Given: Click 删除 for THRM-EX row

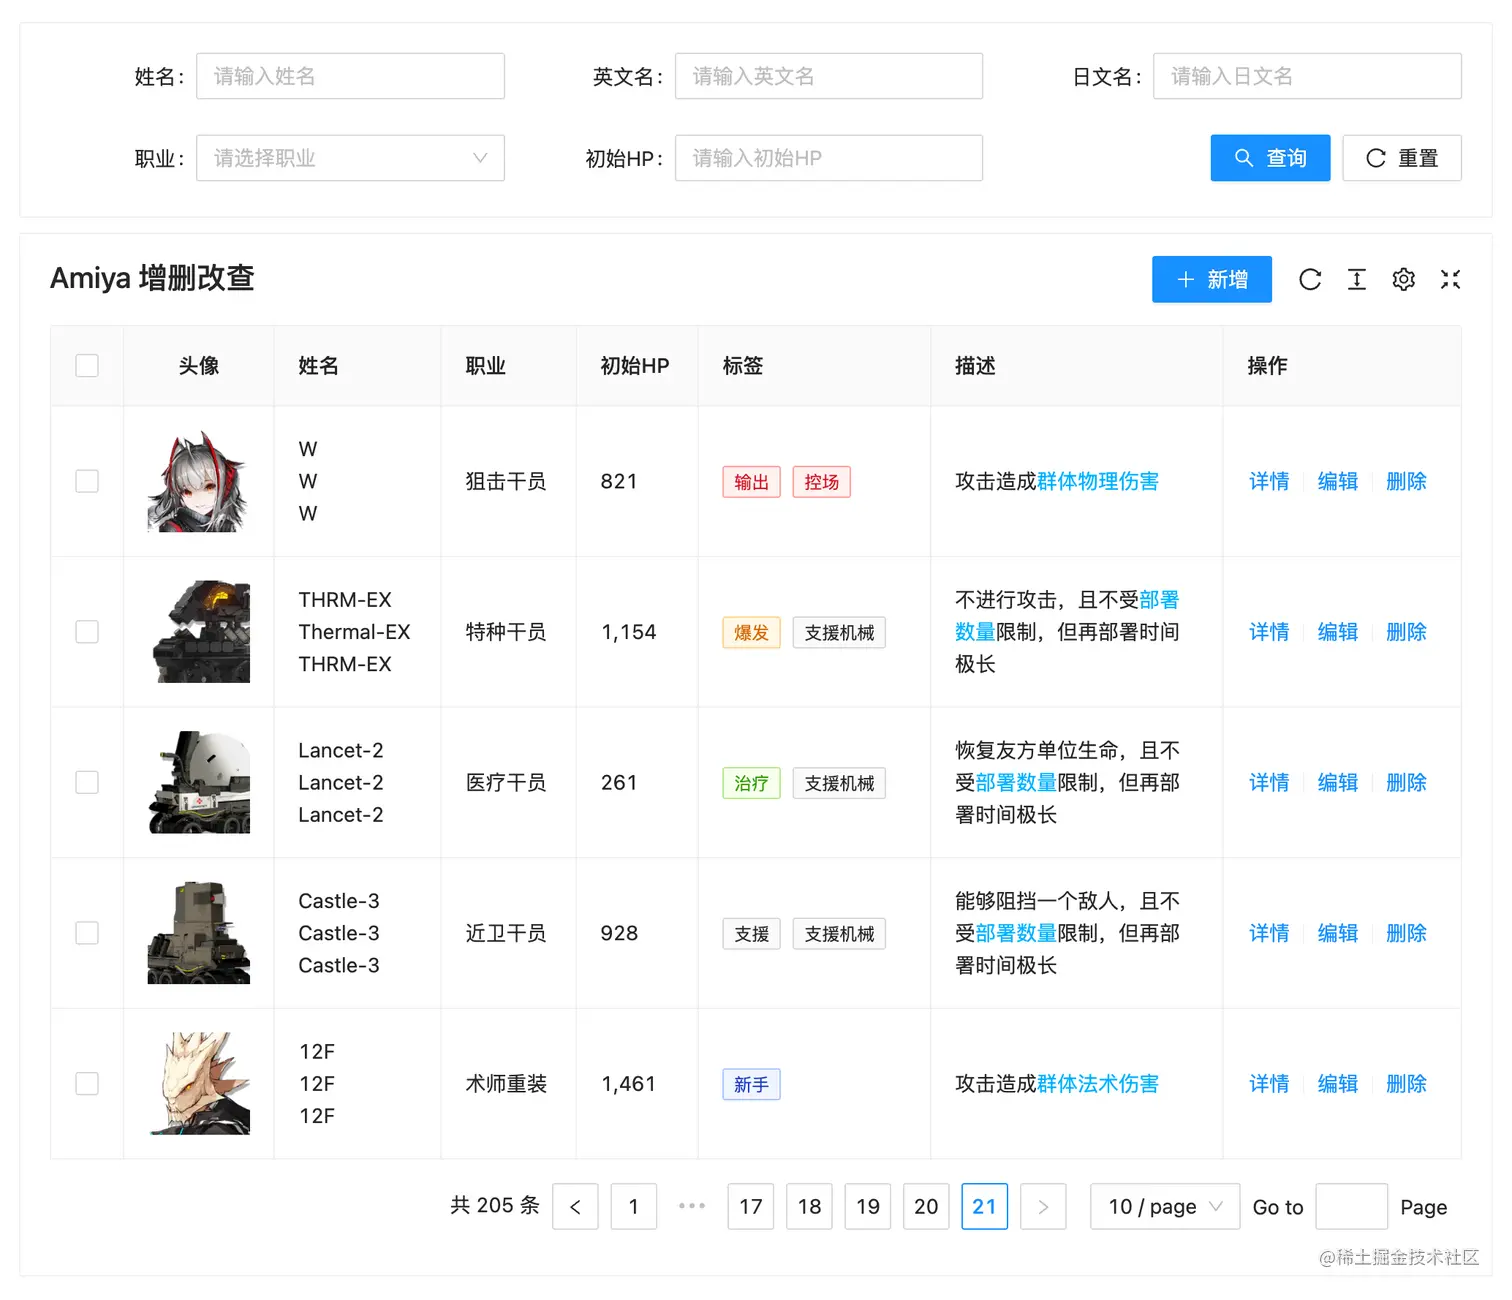Looking at the screenshot, I should [1406, 632].
